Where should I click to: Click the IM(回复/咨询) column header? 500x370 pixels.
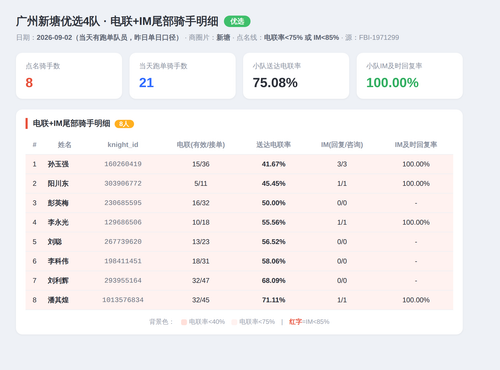tap(342, 145)
